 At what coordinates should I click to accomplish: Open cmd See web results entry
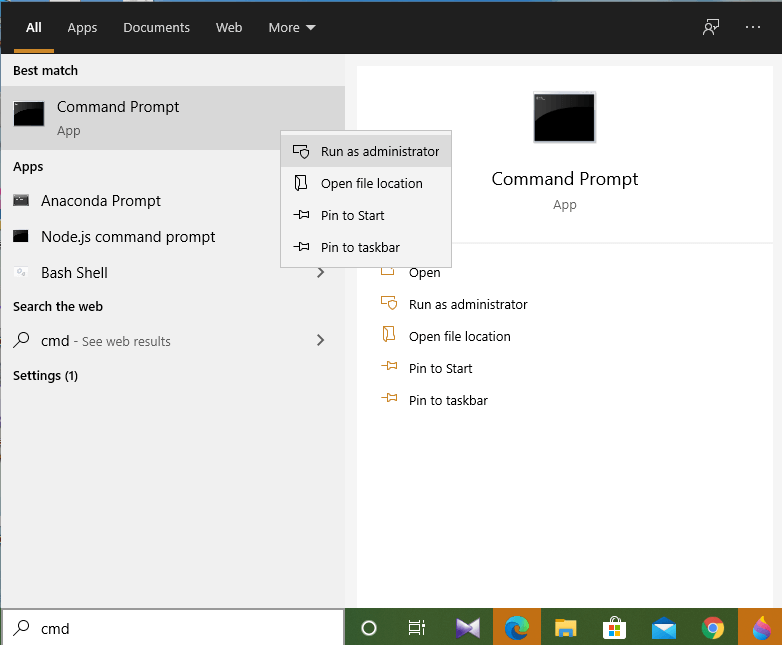pos(173,341)
